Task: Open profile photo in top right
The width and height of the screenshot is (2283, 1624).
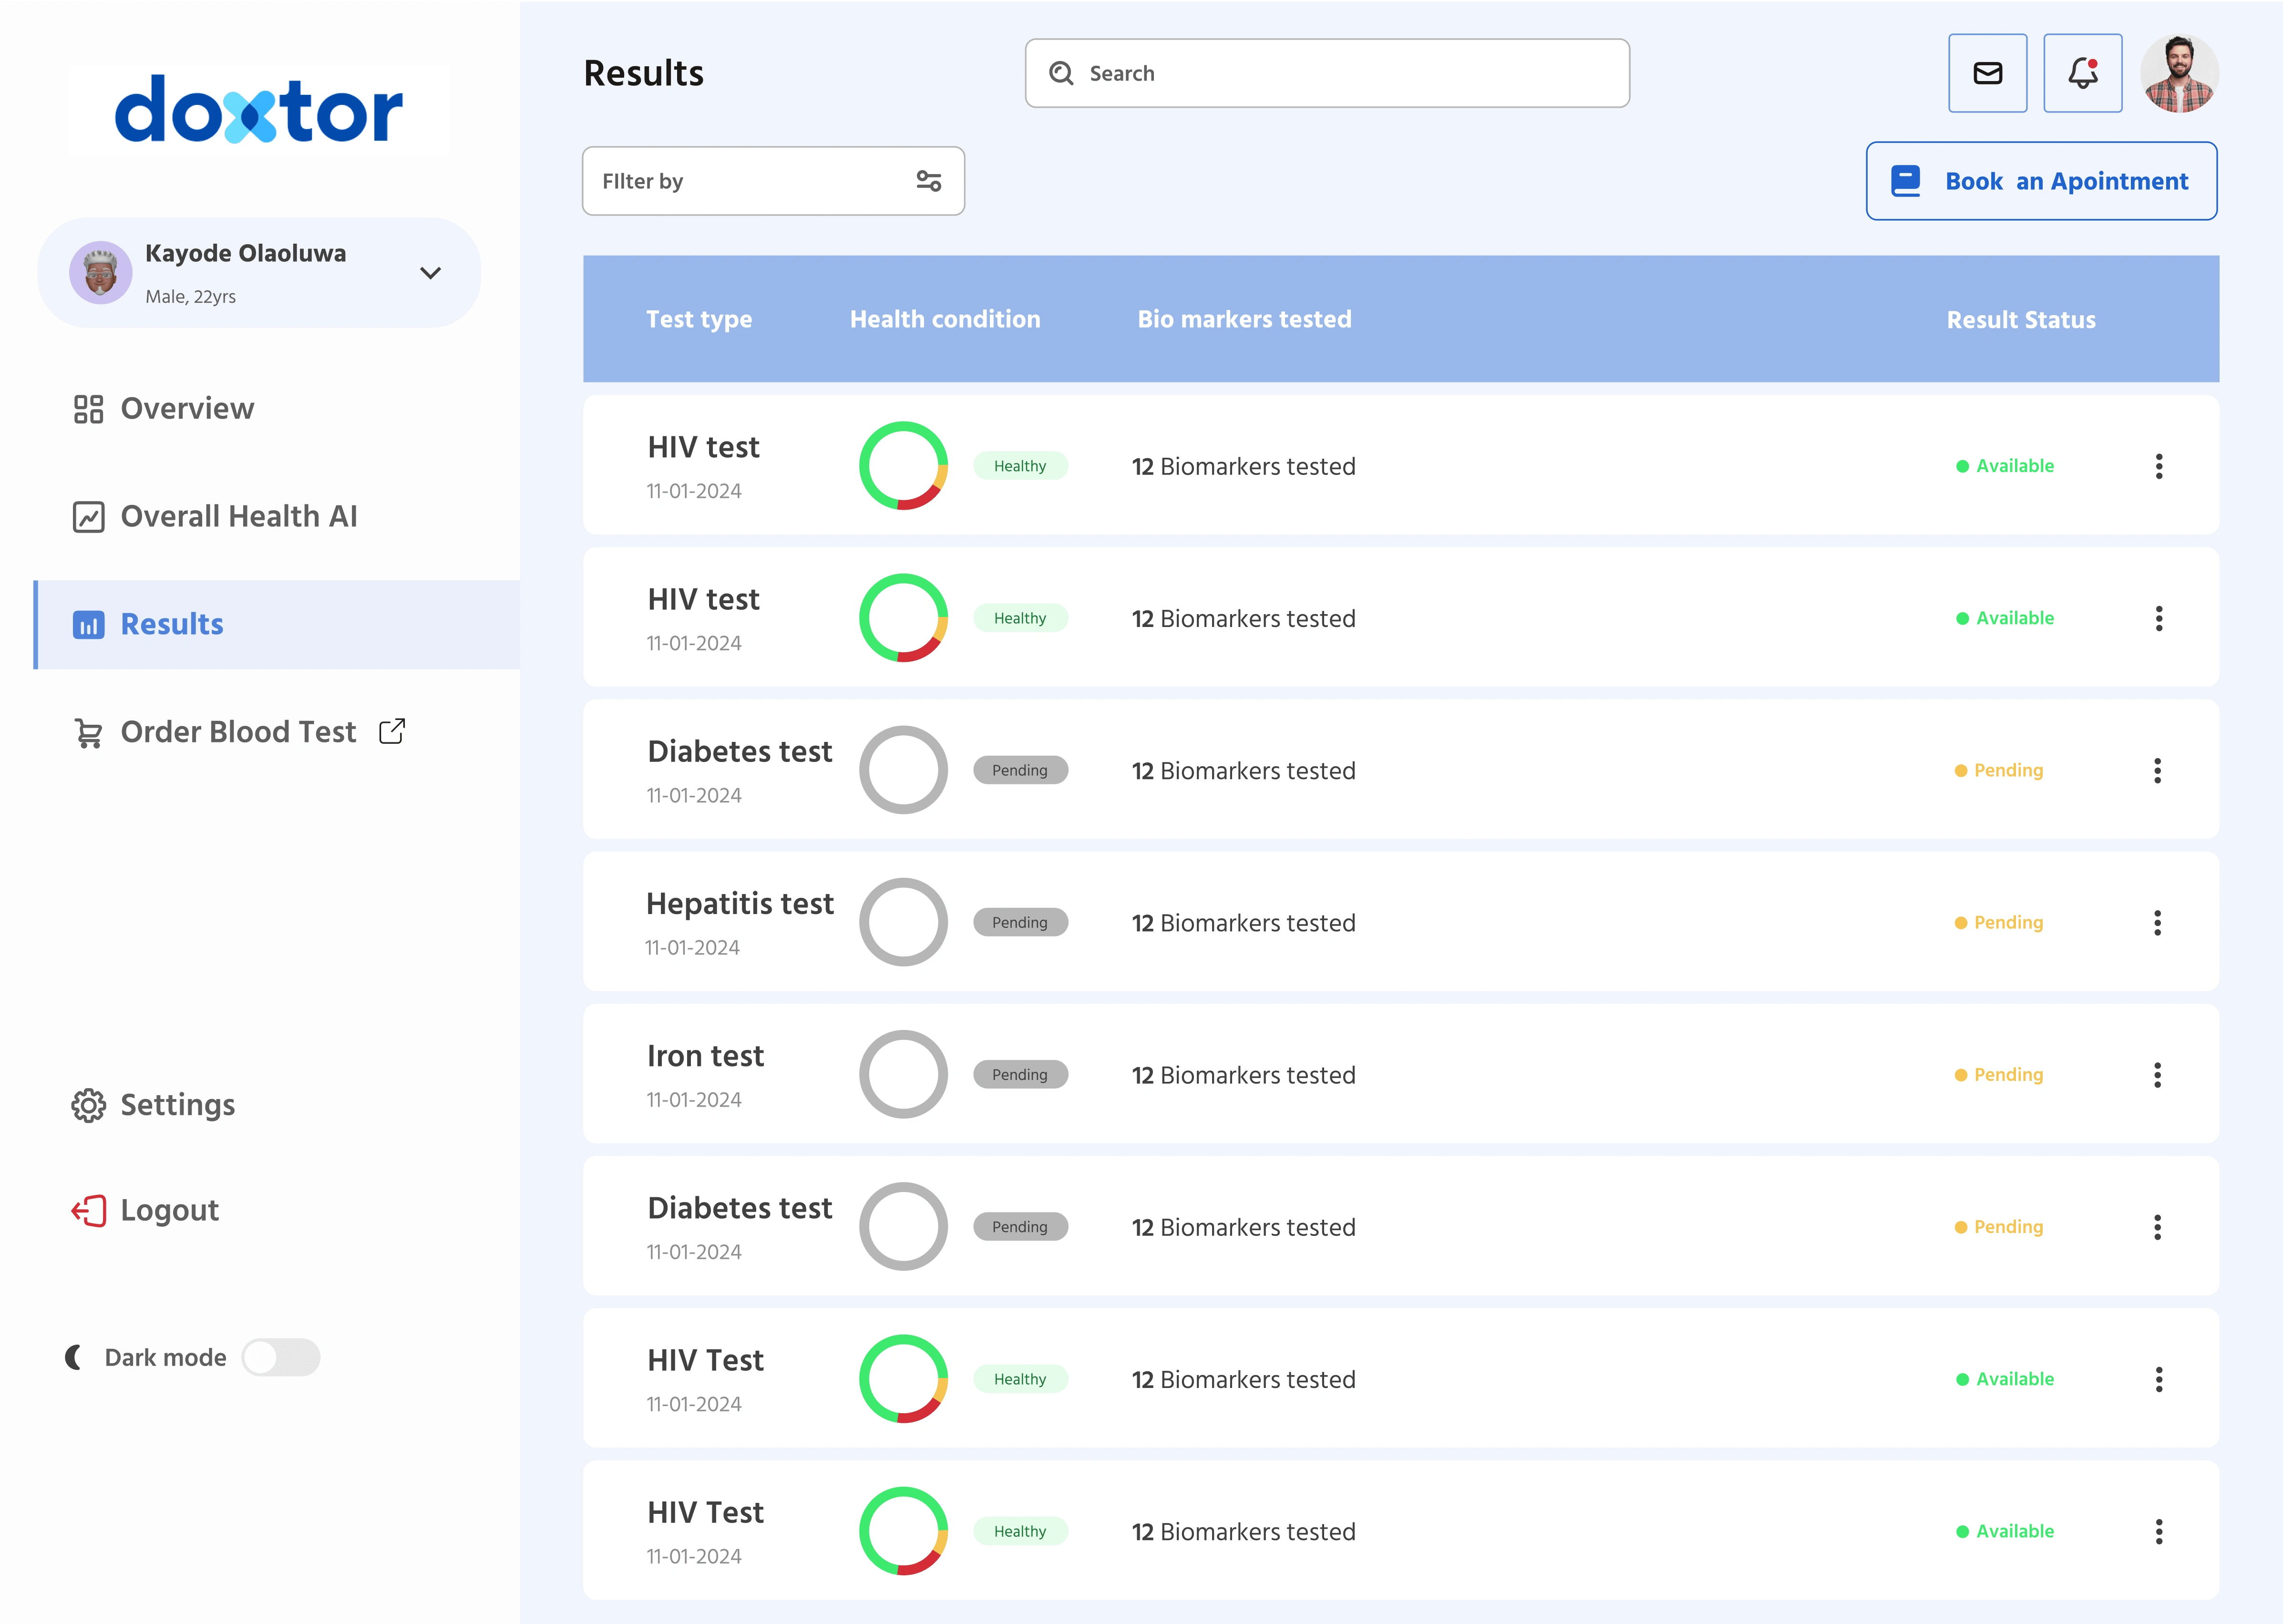Action: (x=2179, y=73)
